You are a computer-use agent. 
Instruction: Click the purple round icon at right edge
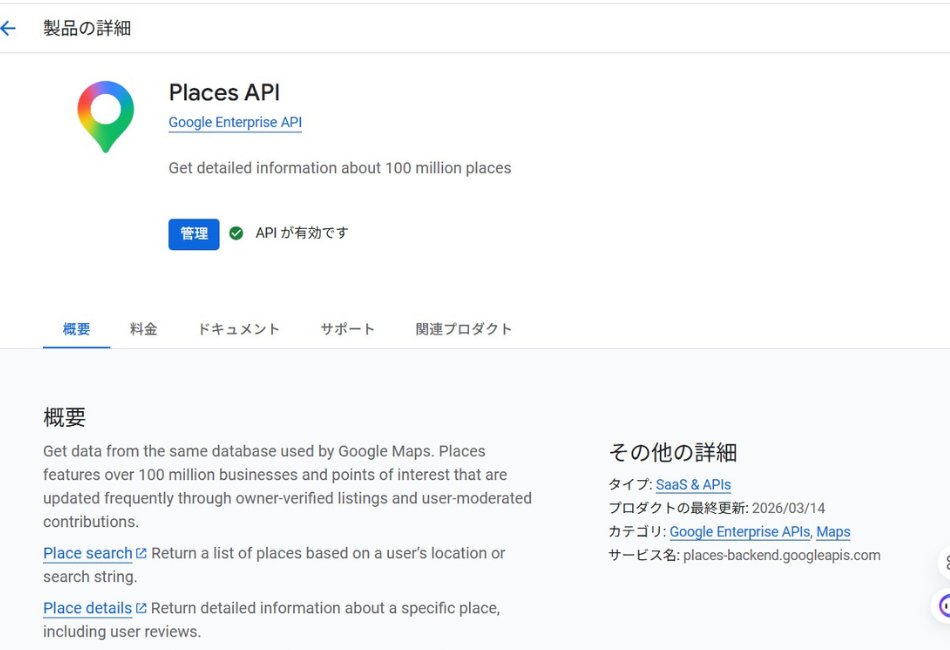pos(942,605)
